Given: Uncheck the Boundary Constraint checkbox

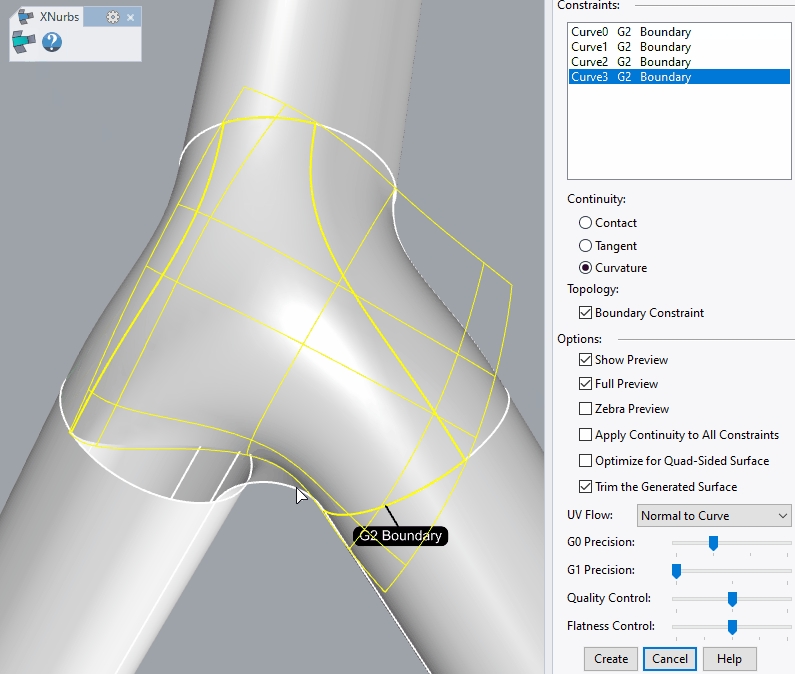Looking at the screenshot, I should click(x=586, y=313).
